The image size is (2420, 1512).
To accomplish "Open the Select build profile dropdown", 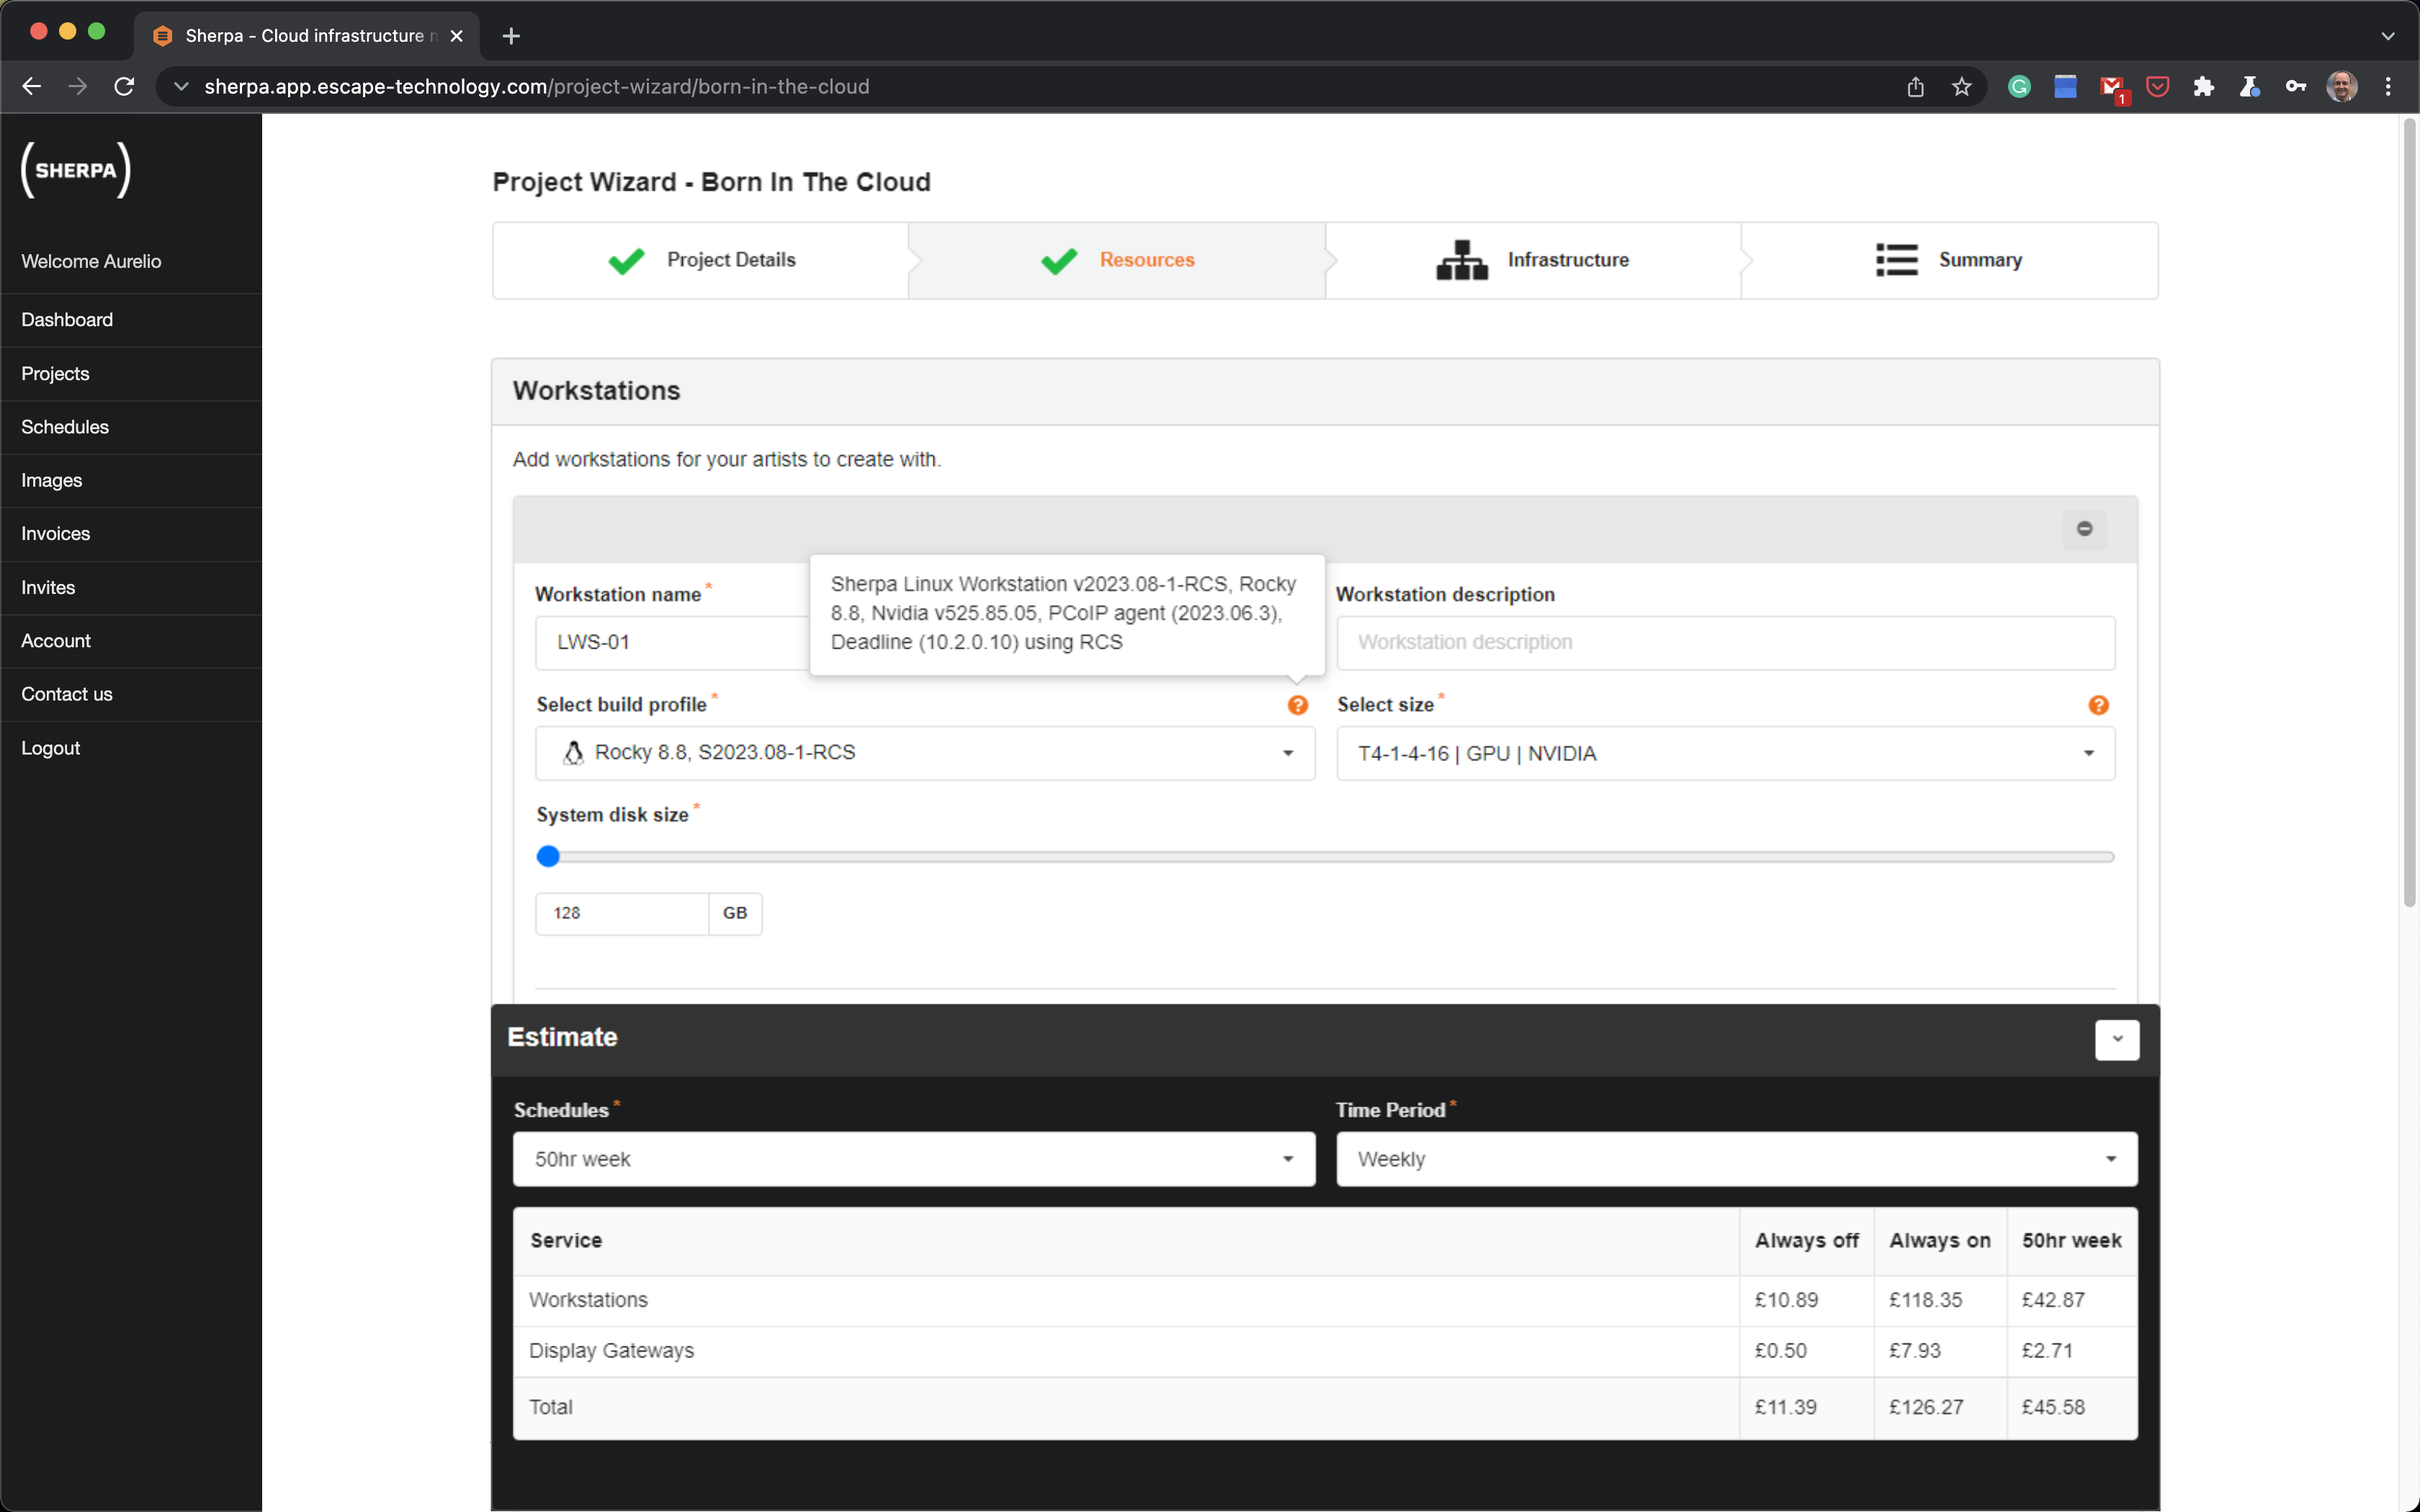I will (924, 753).
